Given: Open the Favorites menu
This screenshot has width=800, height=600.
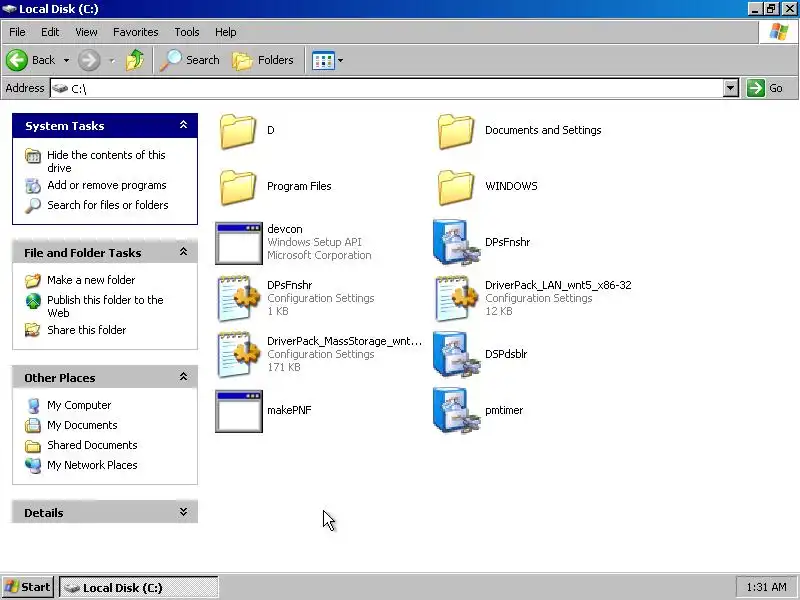Looking at the screenshot, I should click(x=136, y=32).
